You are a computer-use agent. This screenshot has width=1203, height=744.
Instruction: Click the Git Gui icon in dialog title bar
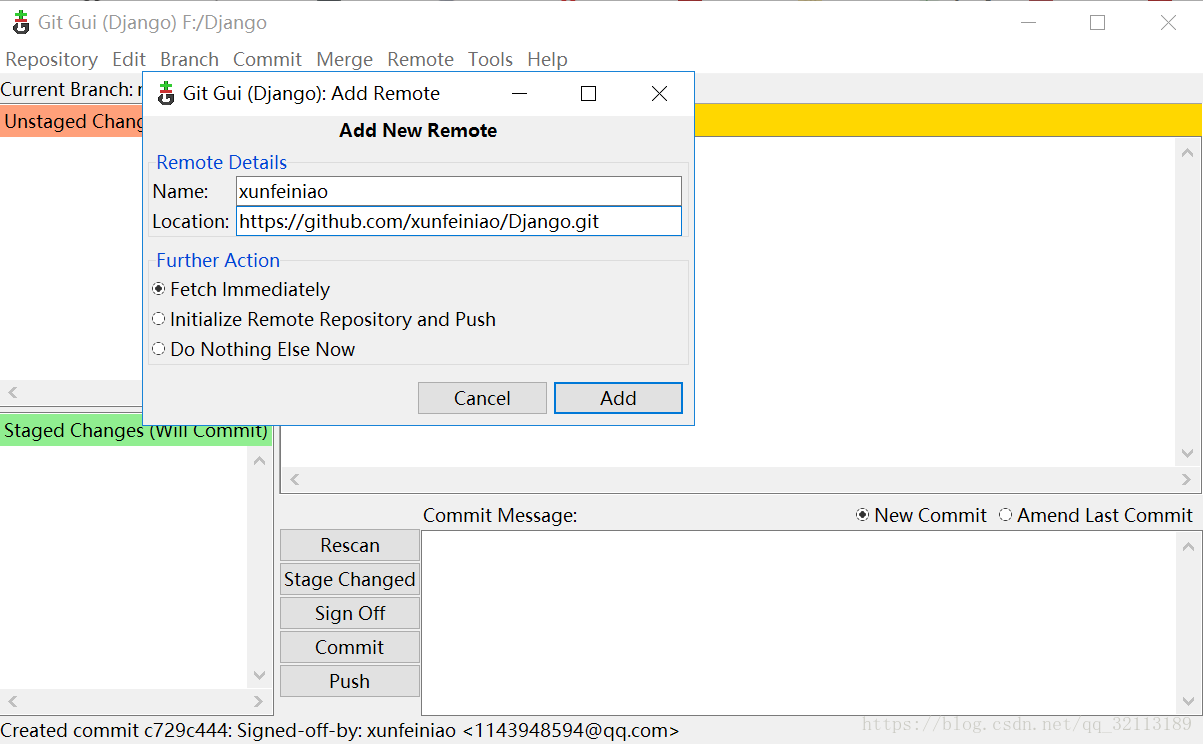(x=166, y=93)
